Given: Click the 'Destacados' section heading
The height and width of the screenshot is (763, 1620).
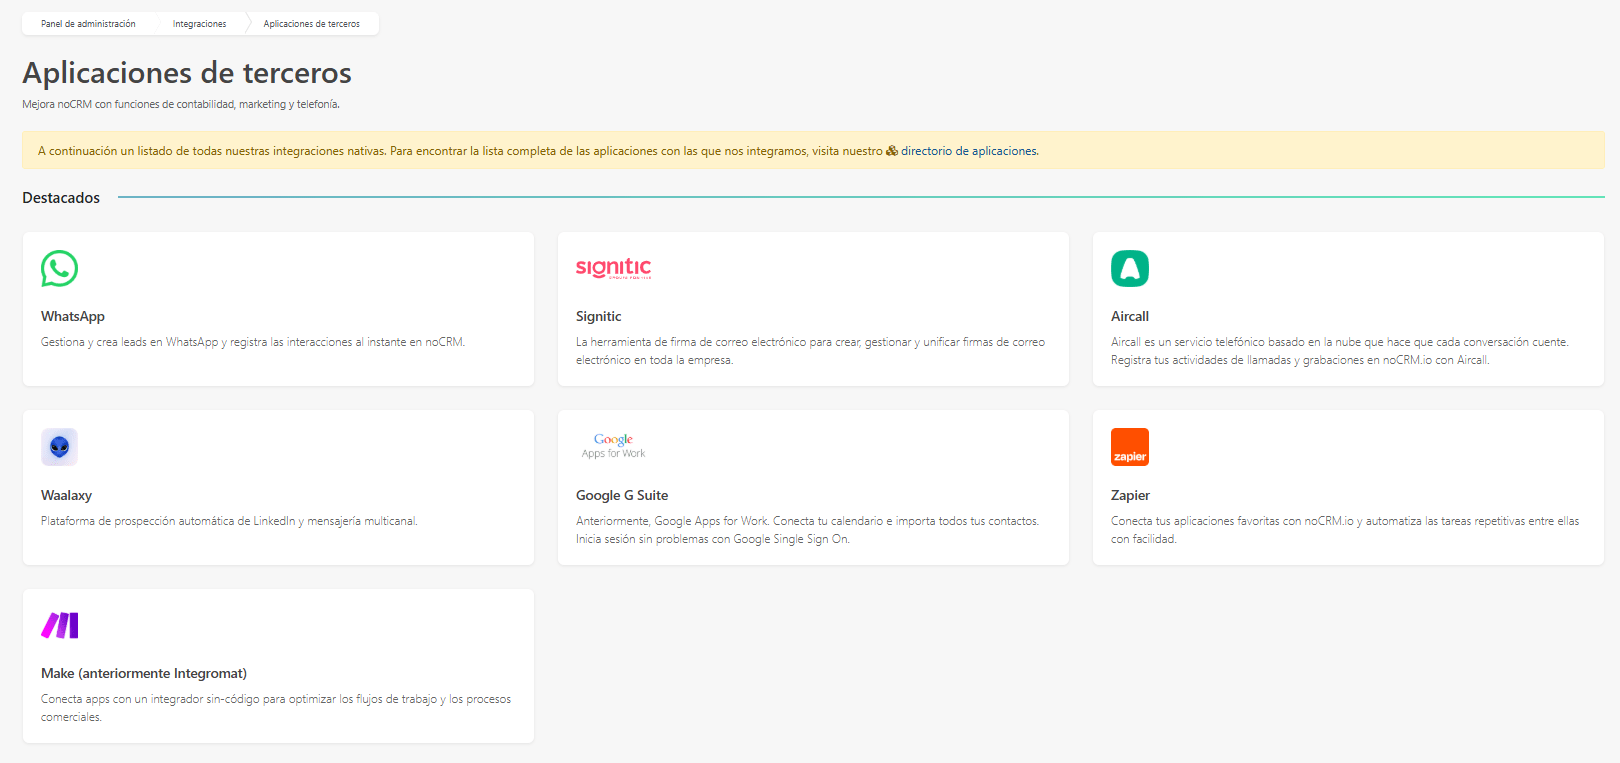Looking at the screenshot, I should [61, 198].
